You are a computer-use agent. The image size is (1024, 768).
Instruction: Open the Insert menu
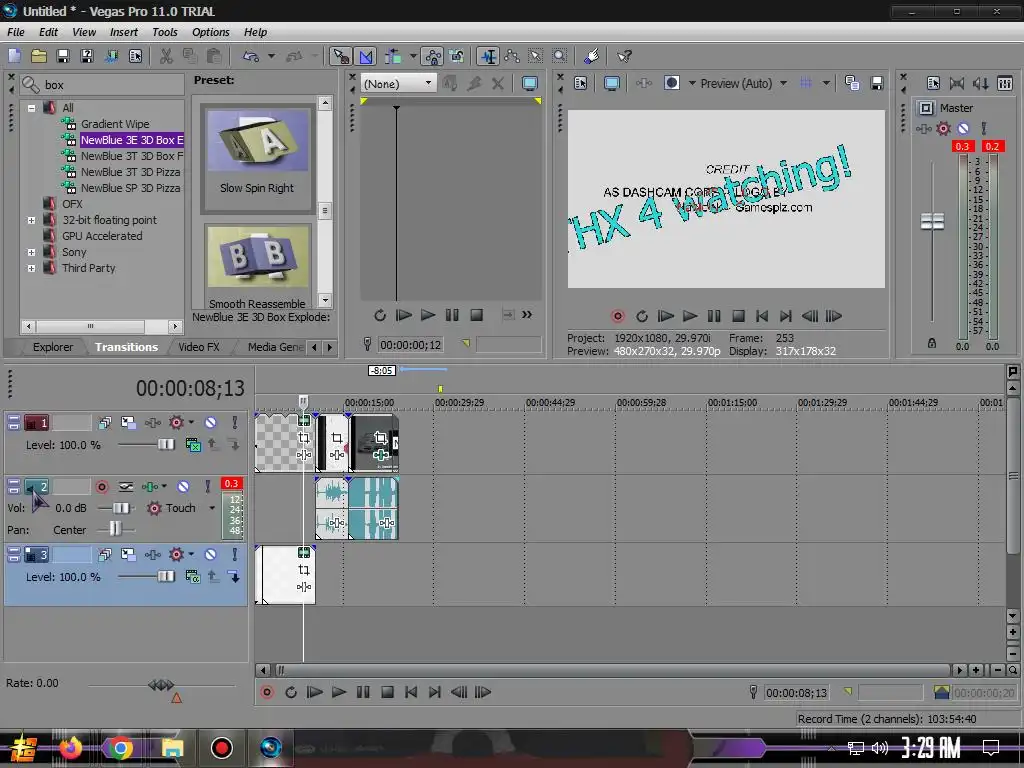tap(123, 32)
